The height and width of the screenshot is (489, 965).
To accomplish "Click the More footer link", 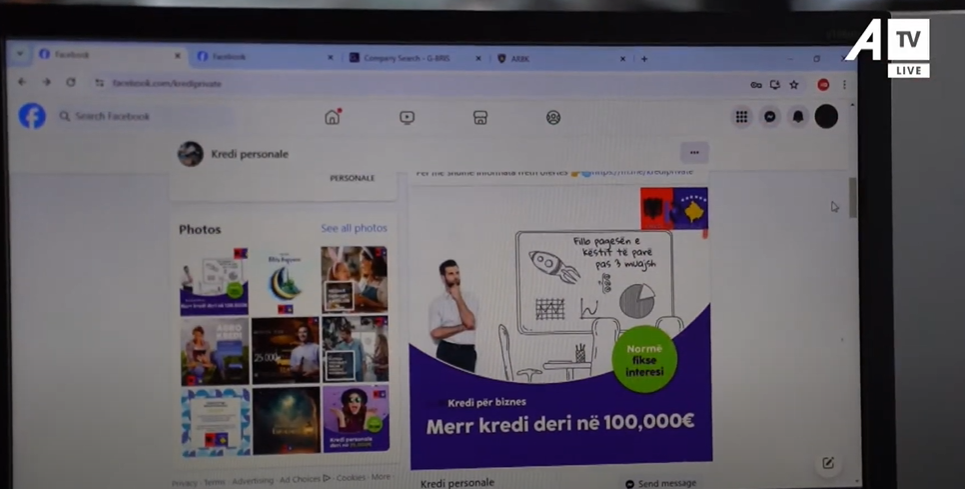I will tap(380, 477).
